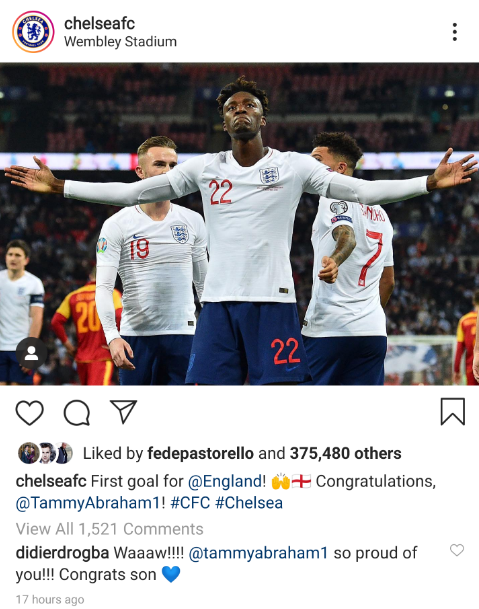Share post using paper plane icon

click(x=124, y=411)
